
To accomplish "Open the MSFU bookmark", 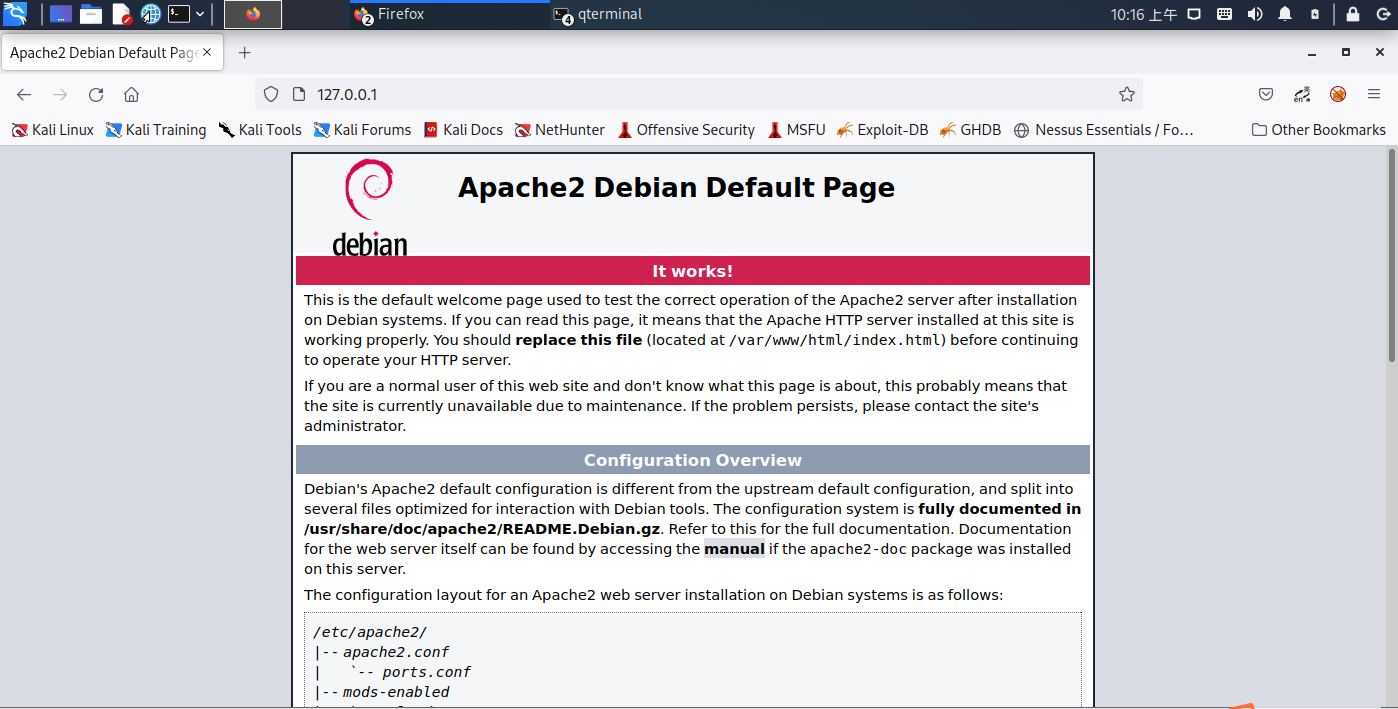I will (x=797, y=130).
